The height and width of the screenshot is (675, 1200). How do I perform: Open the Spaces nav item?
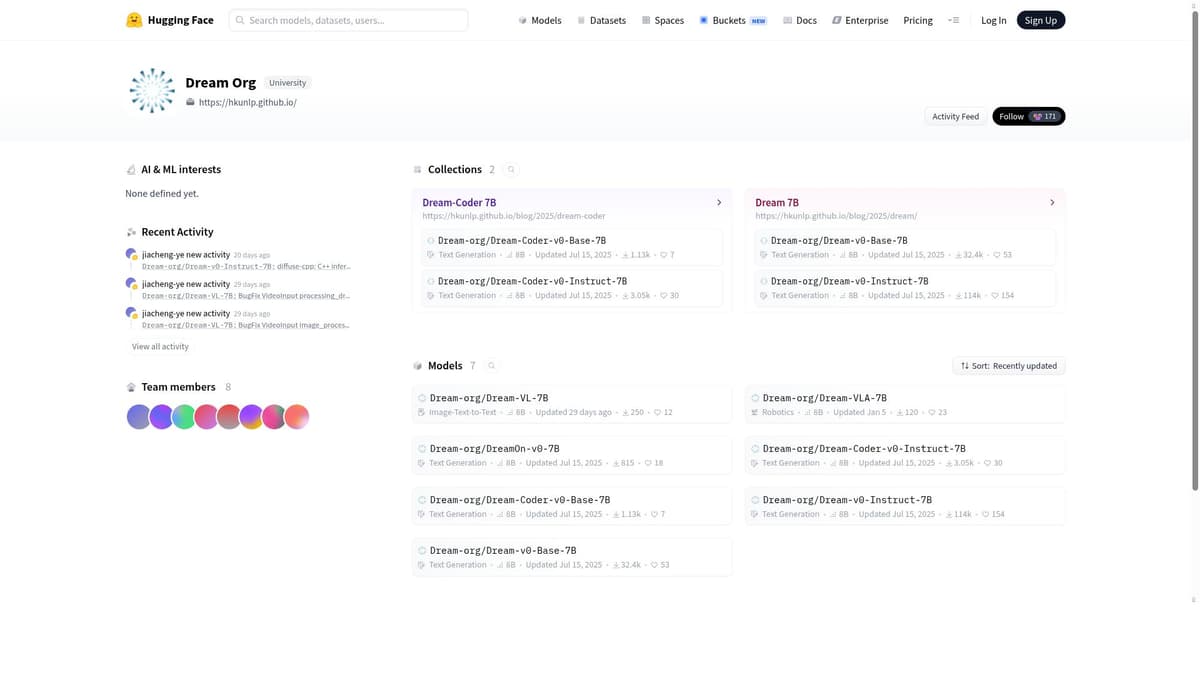click(662, 20)
